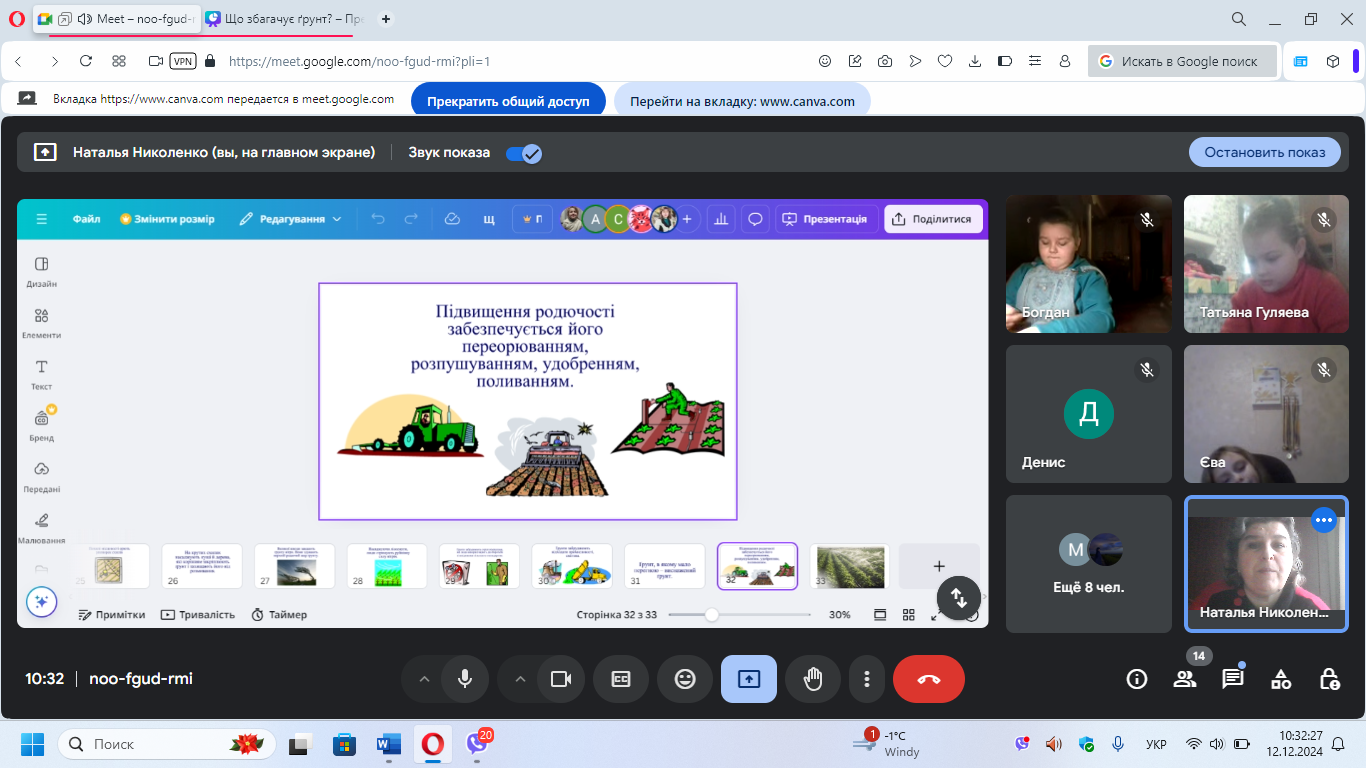
Task: Add collaborator with the plus icon
Action: 687,219
